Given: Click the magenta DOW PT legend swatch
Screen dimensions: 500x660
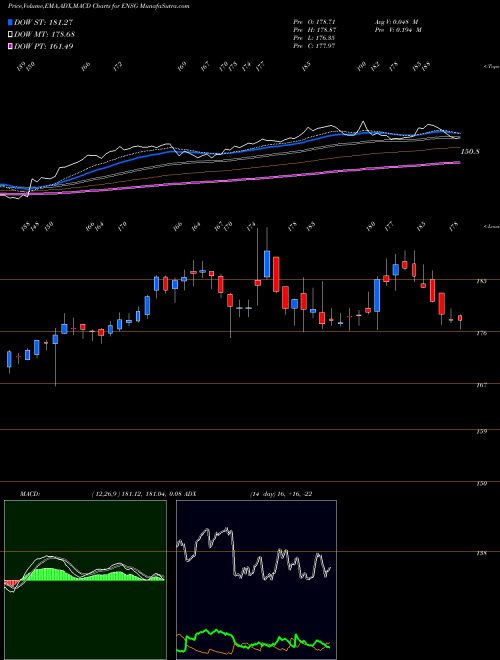Looking at the screenshot, I should click(x=11, y=46).
